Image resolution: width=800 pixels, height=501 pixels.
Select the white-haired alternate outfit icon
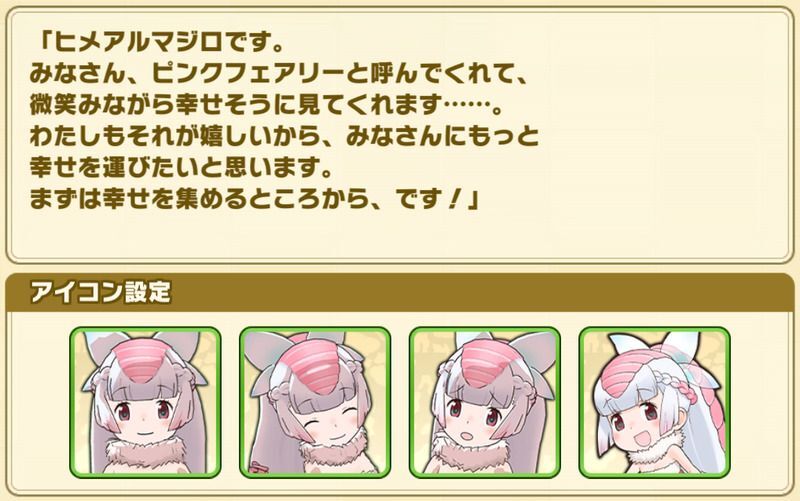655,403
